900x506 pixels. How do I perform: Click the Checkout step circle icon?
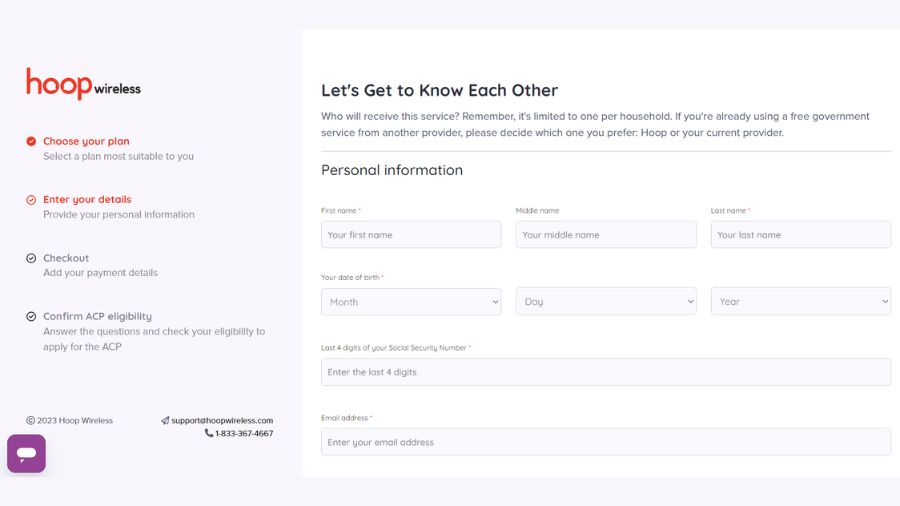pos(31,258)
